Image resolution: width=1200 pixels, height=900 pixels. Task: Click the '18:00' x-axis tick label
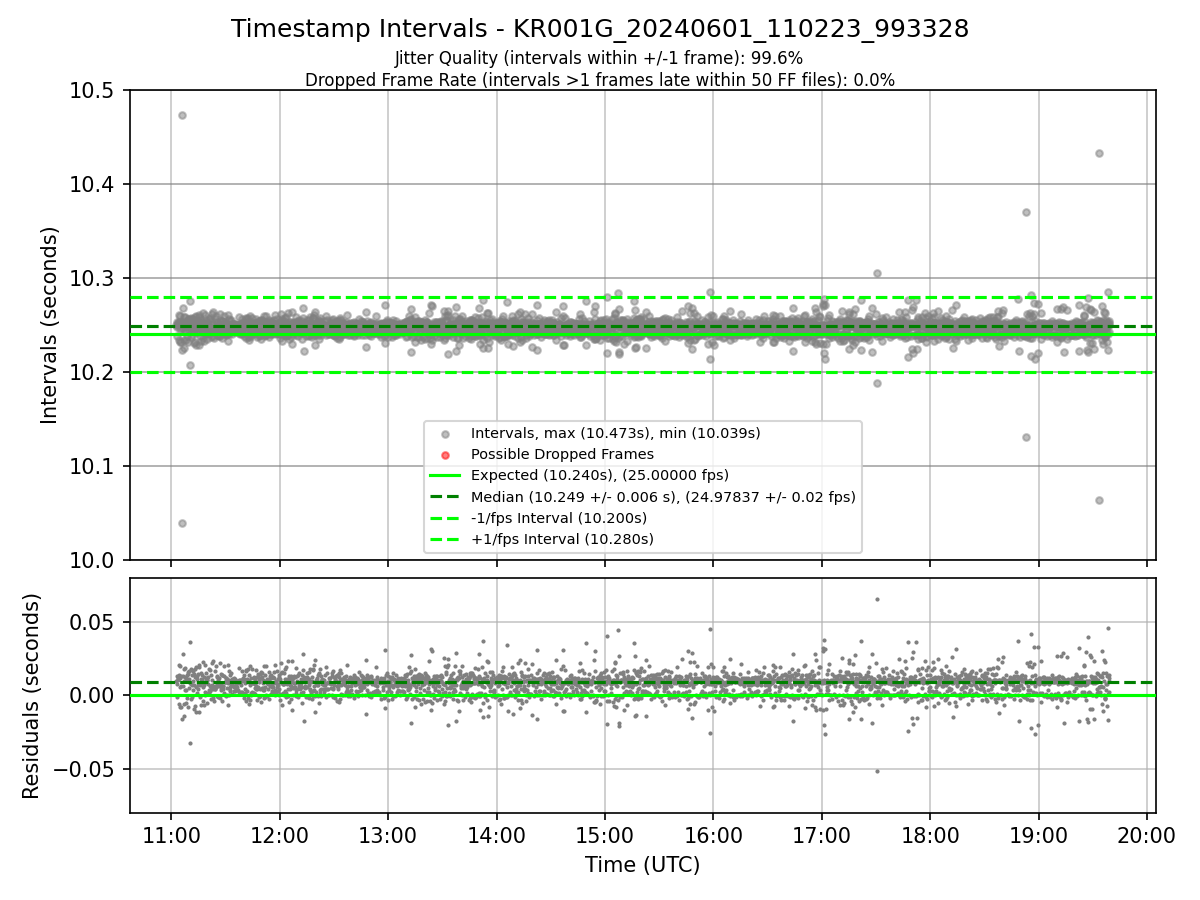pos(930,835)
